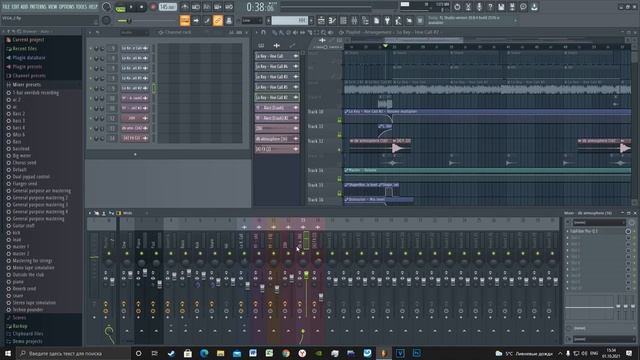Viewport: 640px width, 360px height.
Task: Select 'SKI FX (2)' clip in playlist picker
Action: pyautogui.click(x=277, y=149)
